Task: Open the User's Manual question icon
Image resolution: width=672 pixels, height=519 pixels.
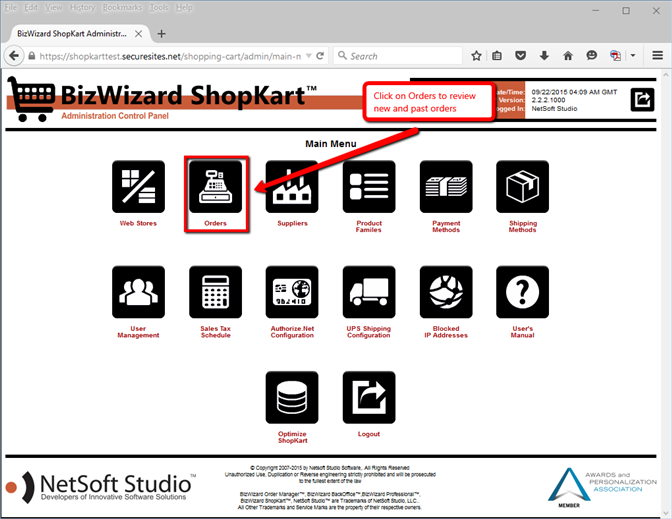Action: pos(522,292)
